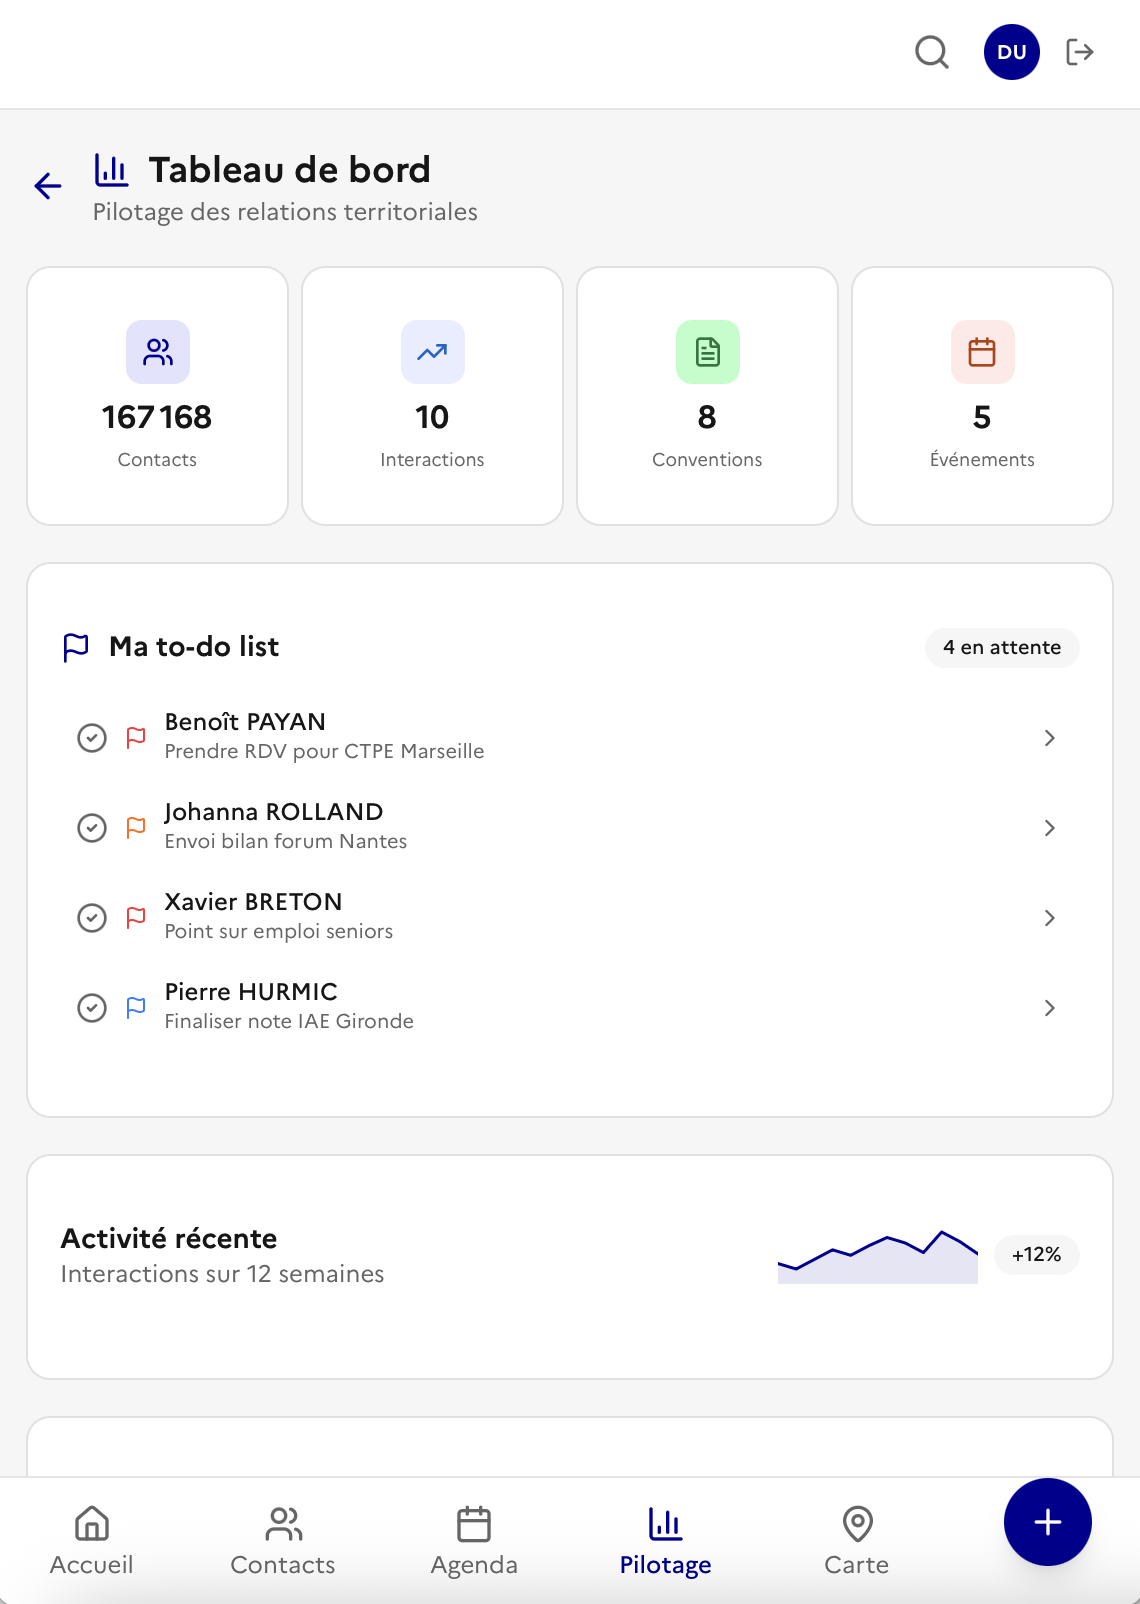Click the red flag on Xavier BRETON task
This screenshot has width=1140, height=1604.
click(x=136, y=918)
